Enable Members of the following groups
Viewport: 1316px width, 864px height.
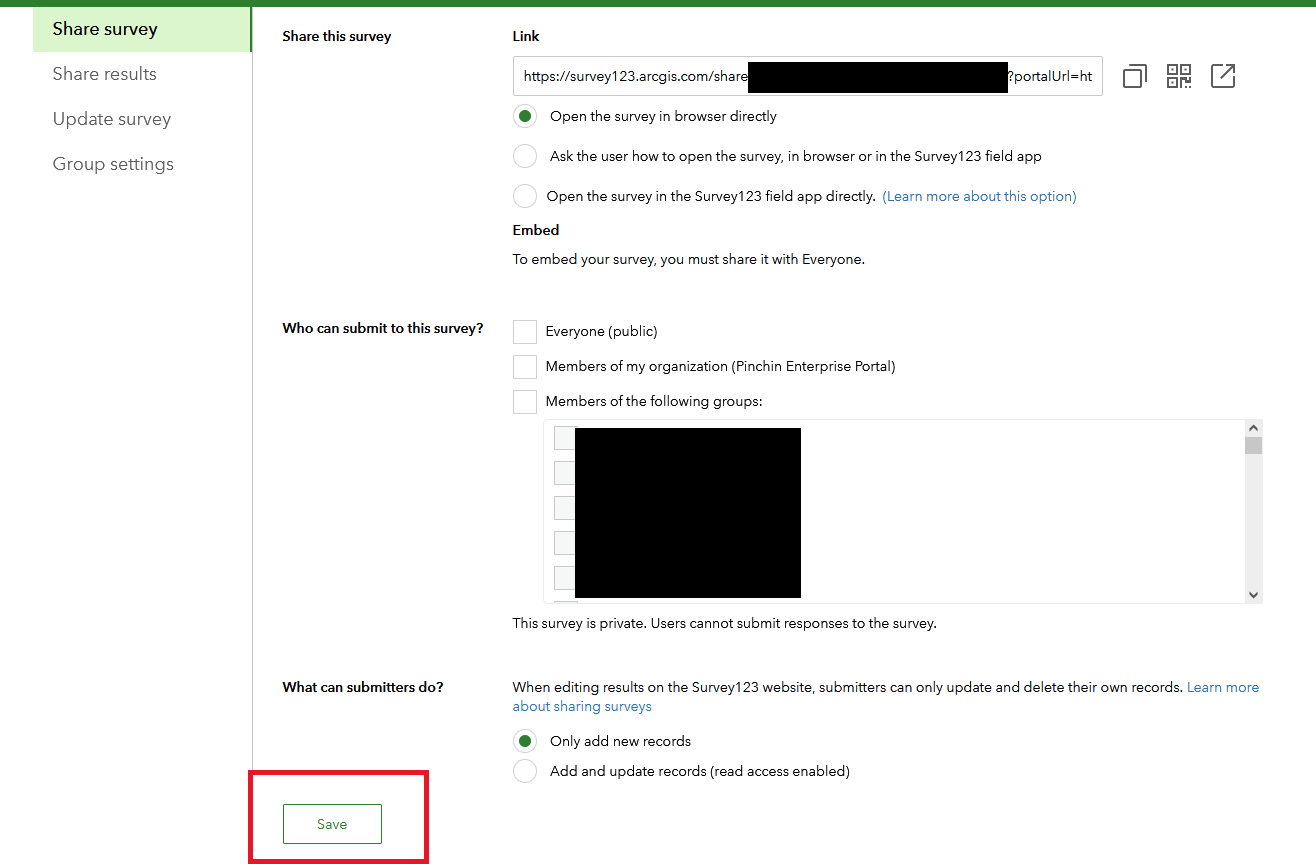coord(524,401)
